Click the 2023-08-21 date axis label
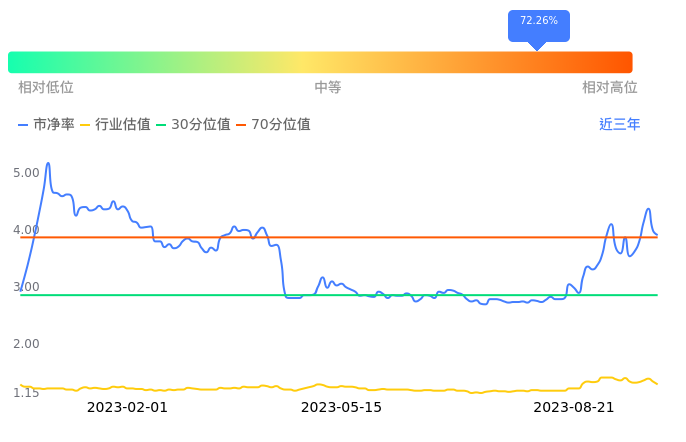 tap(573, 407)
